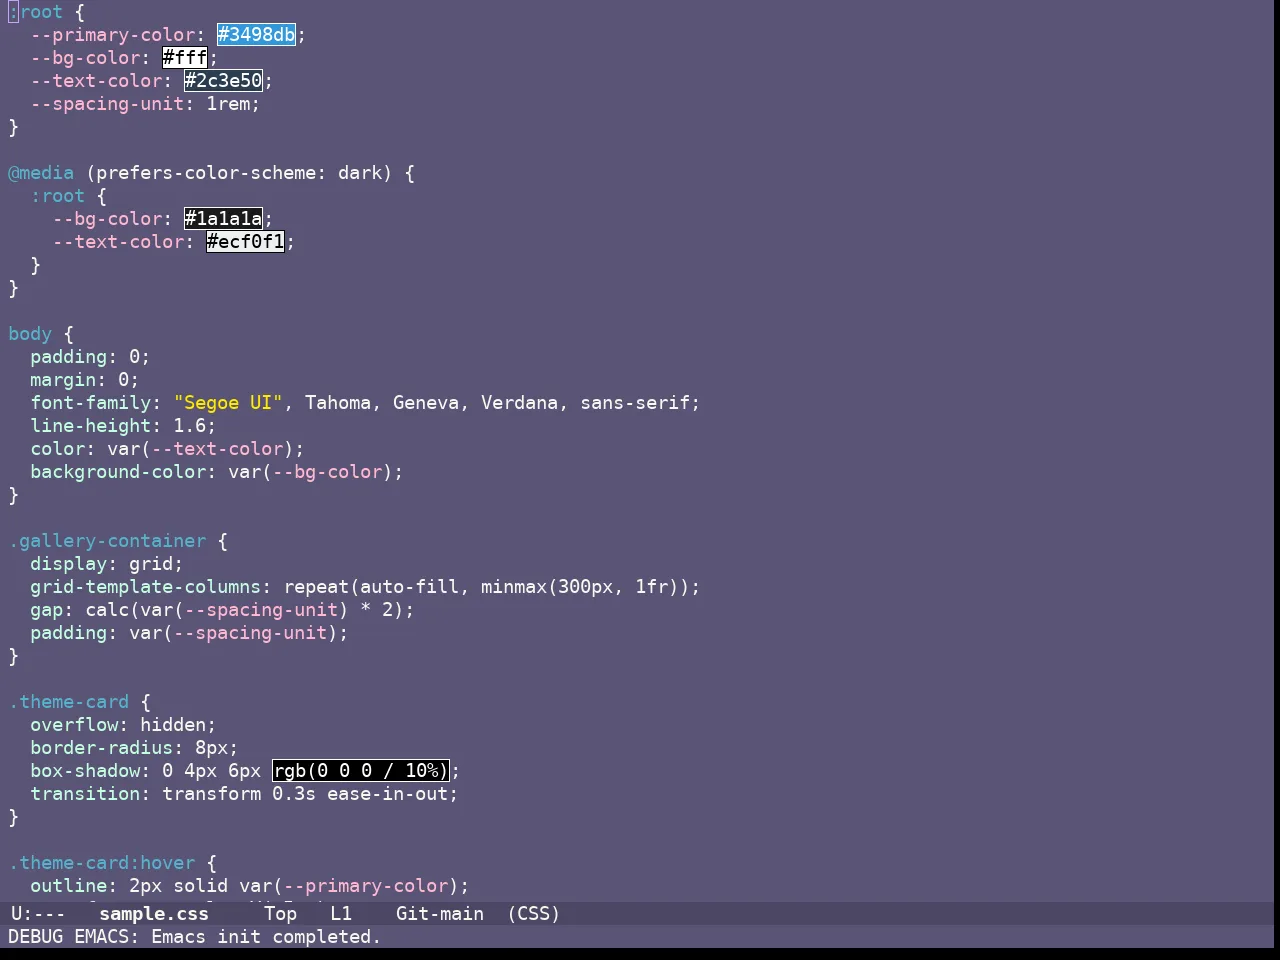The height and width of the screenshot is (960, 1280).
Task: Place cursor on '--spacing-unit: 1rem' line
Action: [x=145, y=104]
